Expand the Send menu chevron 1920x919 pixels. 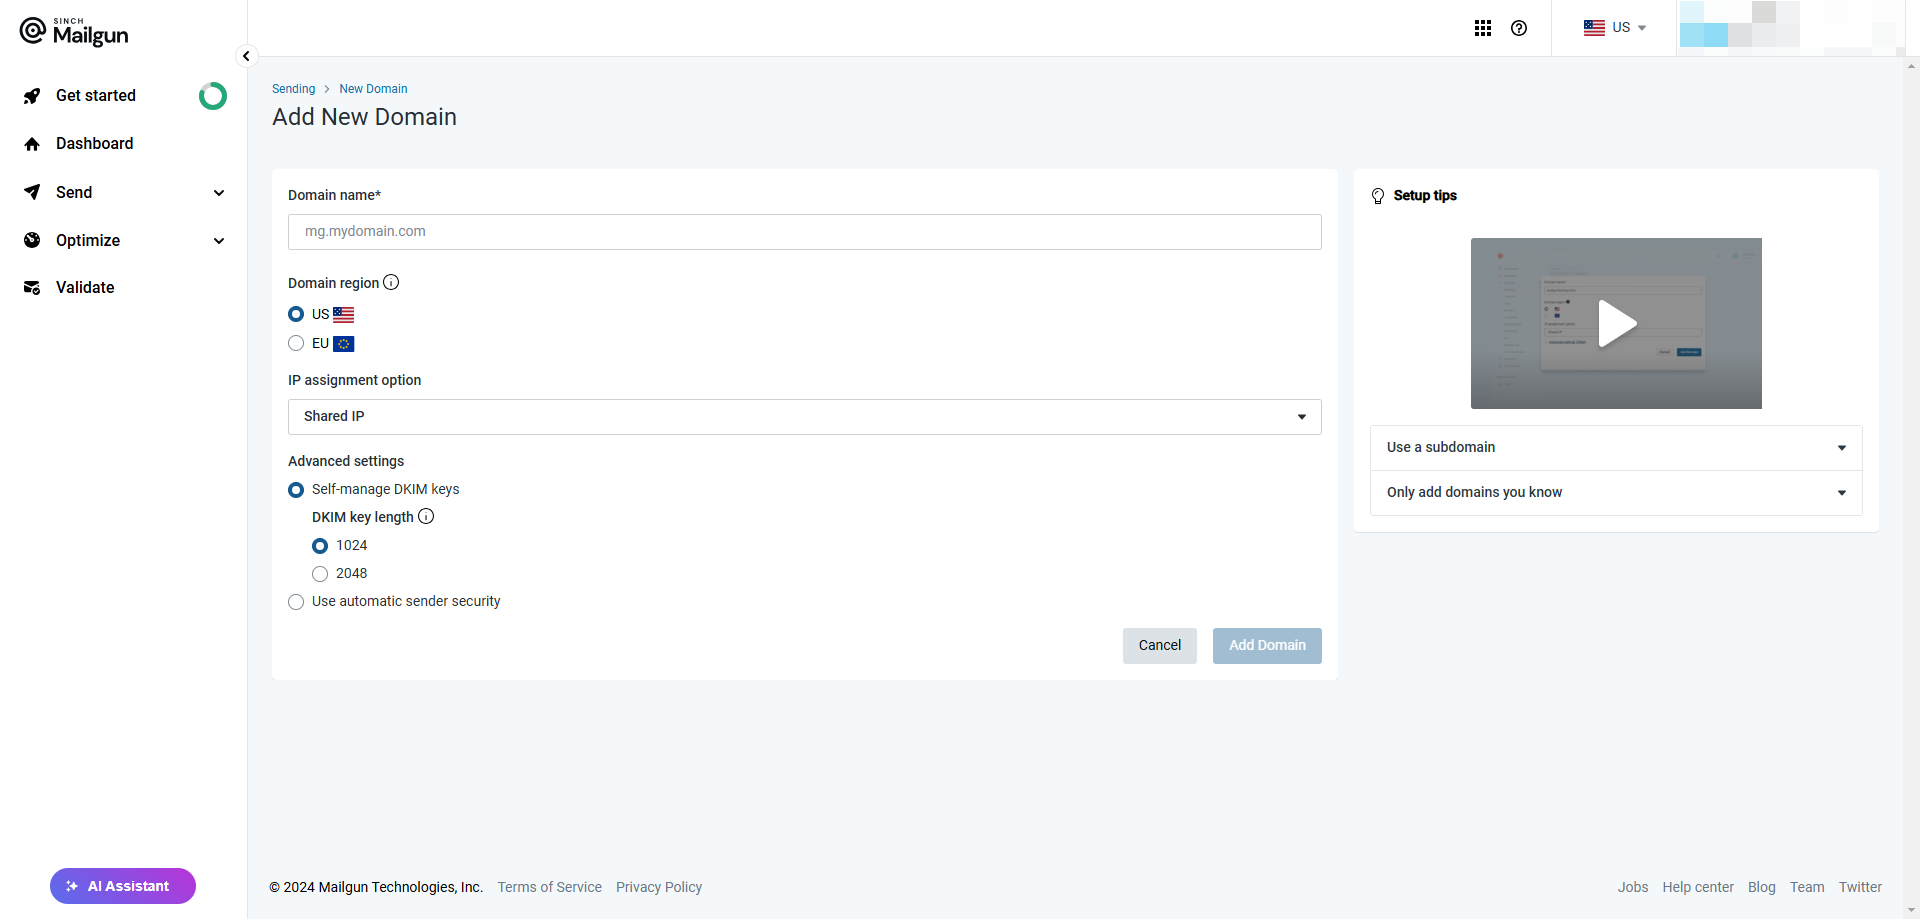(x=219, y=193)
